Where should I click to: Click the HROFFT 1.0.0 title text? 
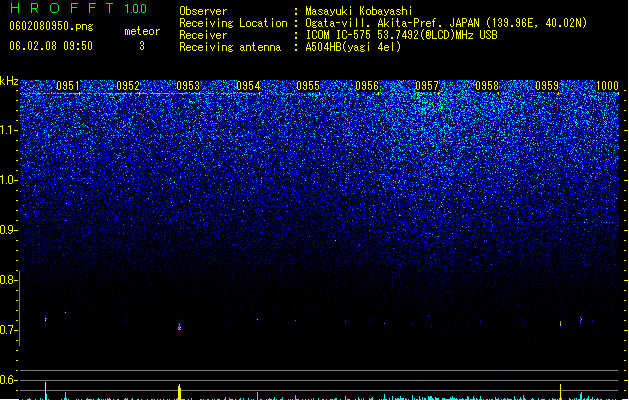(x=79, y=8)
